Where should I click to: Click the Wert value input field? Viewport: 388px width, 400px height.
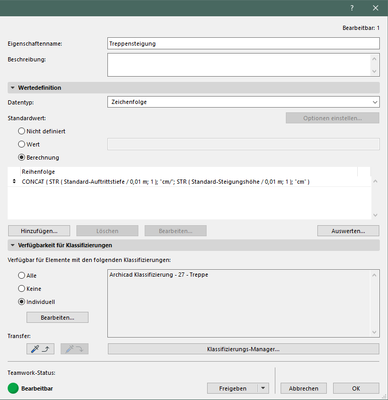pyautogui.click(x=243, y=144)
